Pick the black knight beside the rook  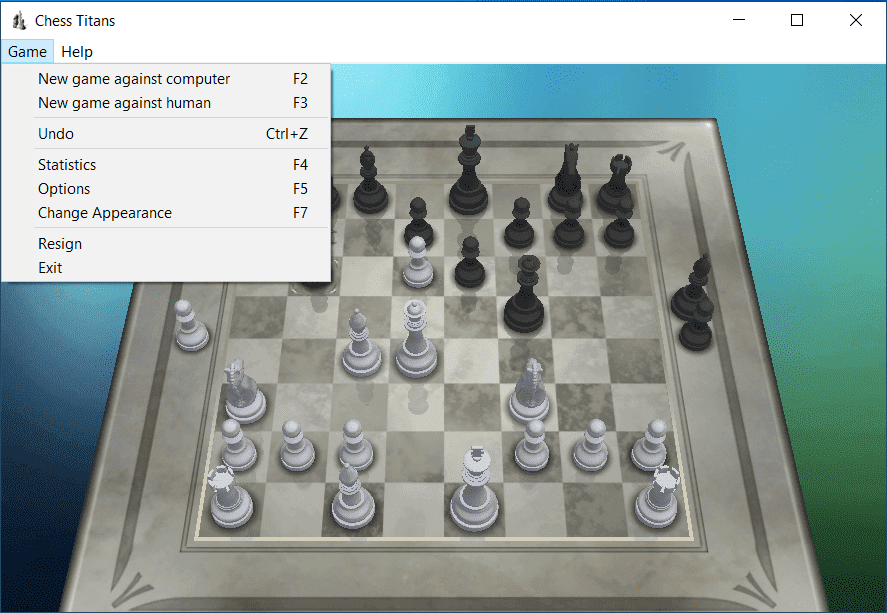pyautogui.click(x=566, y=179)
